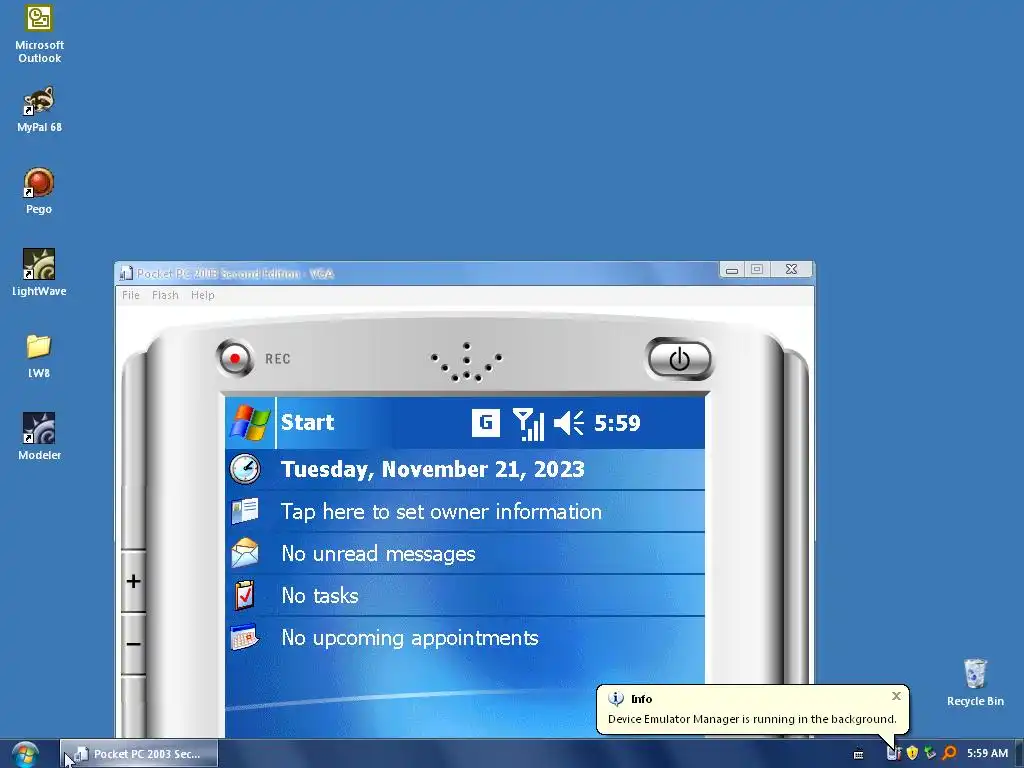Click the 5:59 AM taskbar clock
Image resolution: width=1024 pixels, height=768 pixels.
[987, 754]
